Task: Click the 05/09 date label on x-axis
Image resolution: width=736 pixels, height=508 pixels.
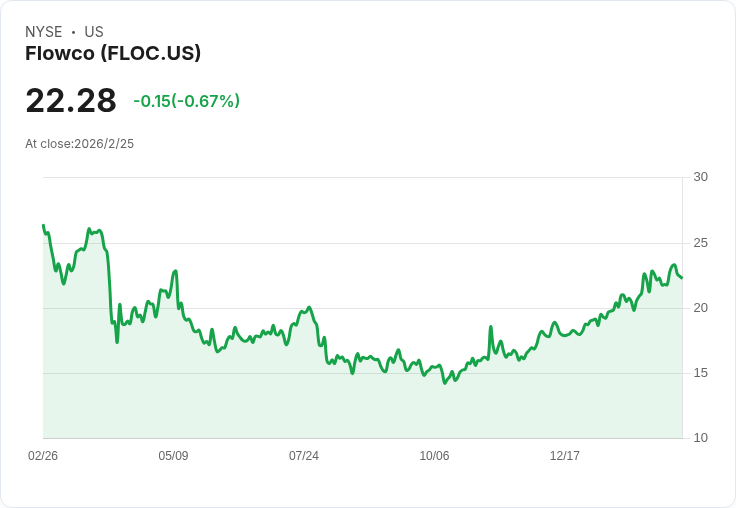Action: tap(173, 455)
